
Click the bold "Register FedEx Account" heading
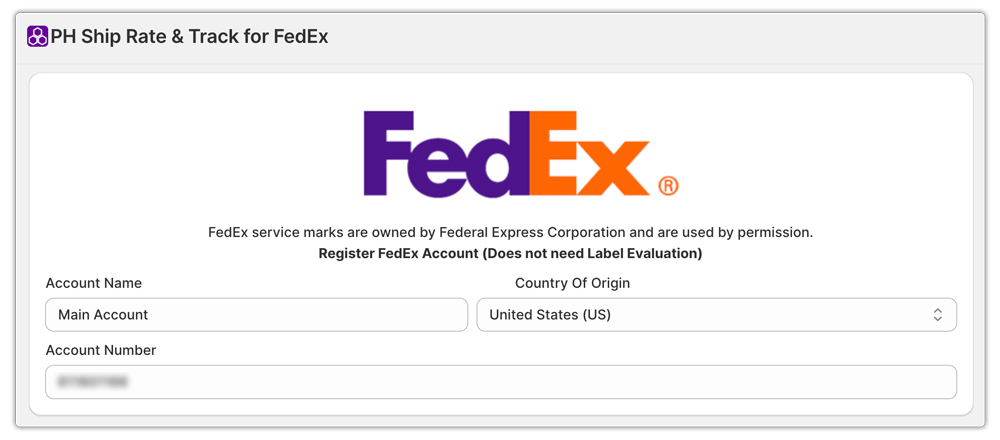398,254
